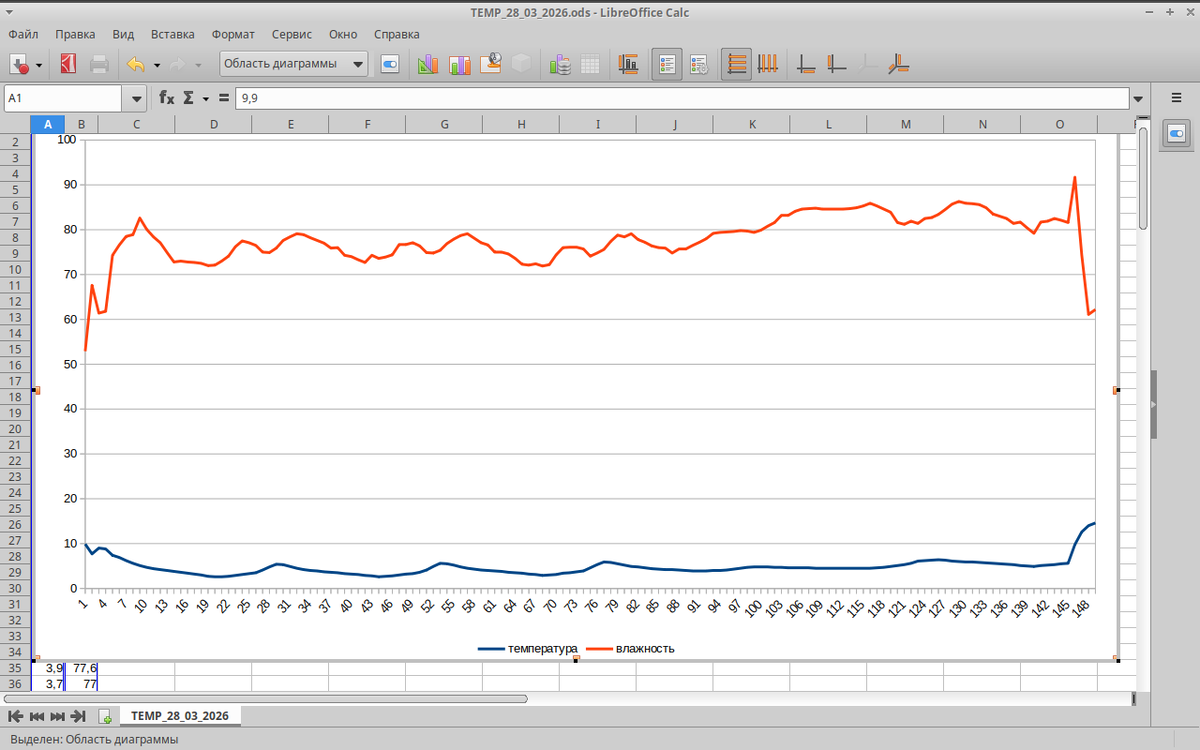This screenshot has width=1200, height=750.
Task: Click the status bar text 'Выделен: Область диаграммы'
Action: (95, 739)
